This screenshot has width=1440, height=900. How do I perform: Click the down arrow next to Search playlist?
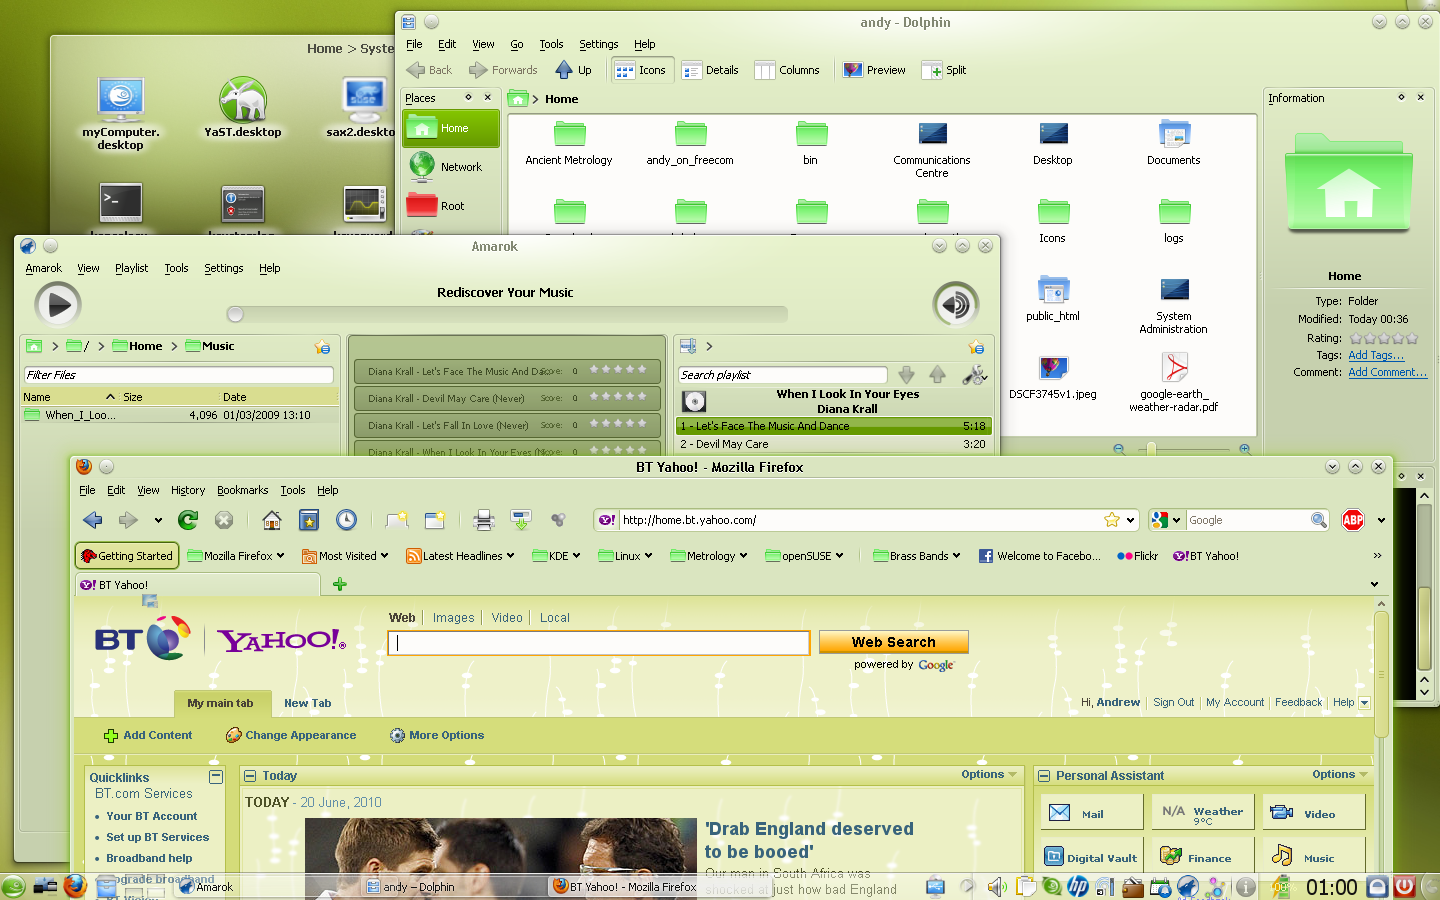pyautogui.click(x=906, y=375)
